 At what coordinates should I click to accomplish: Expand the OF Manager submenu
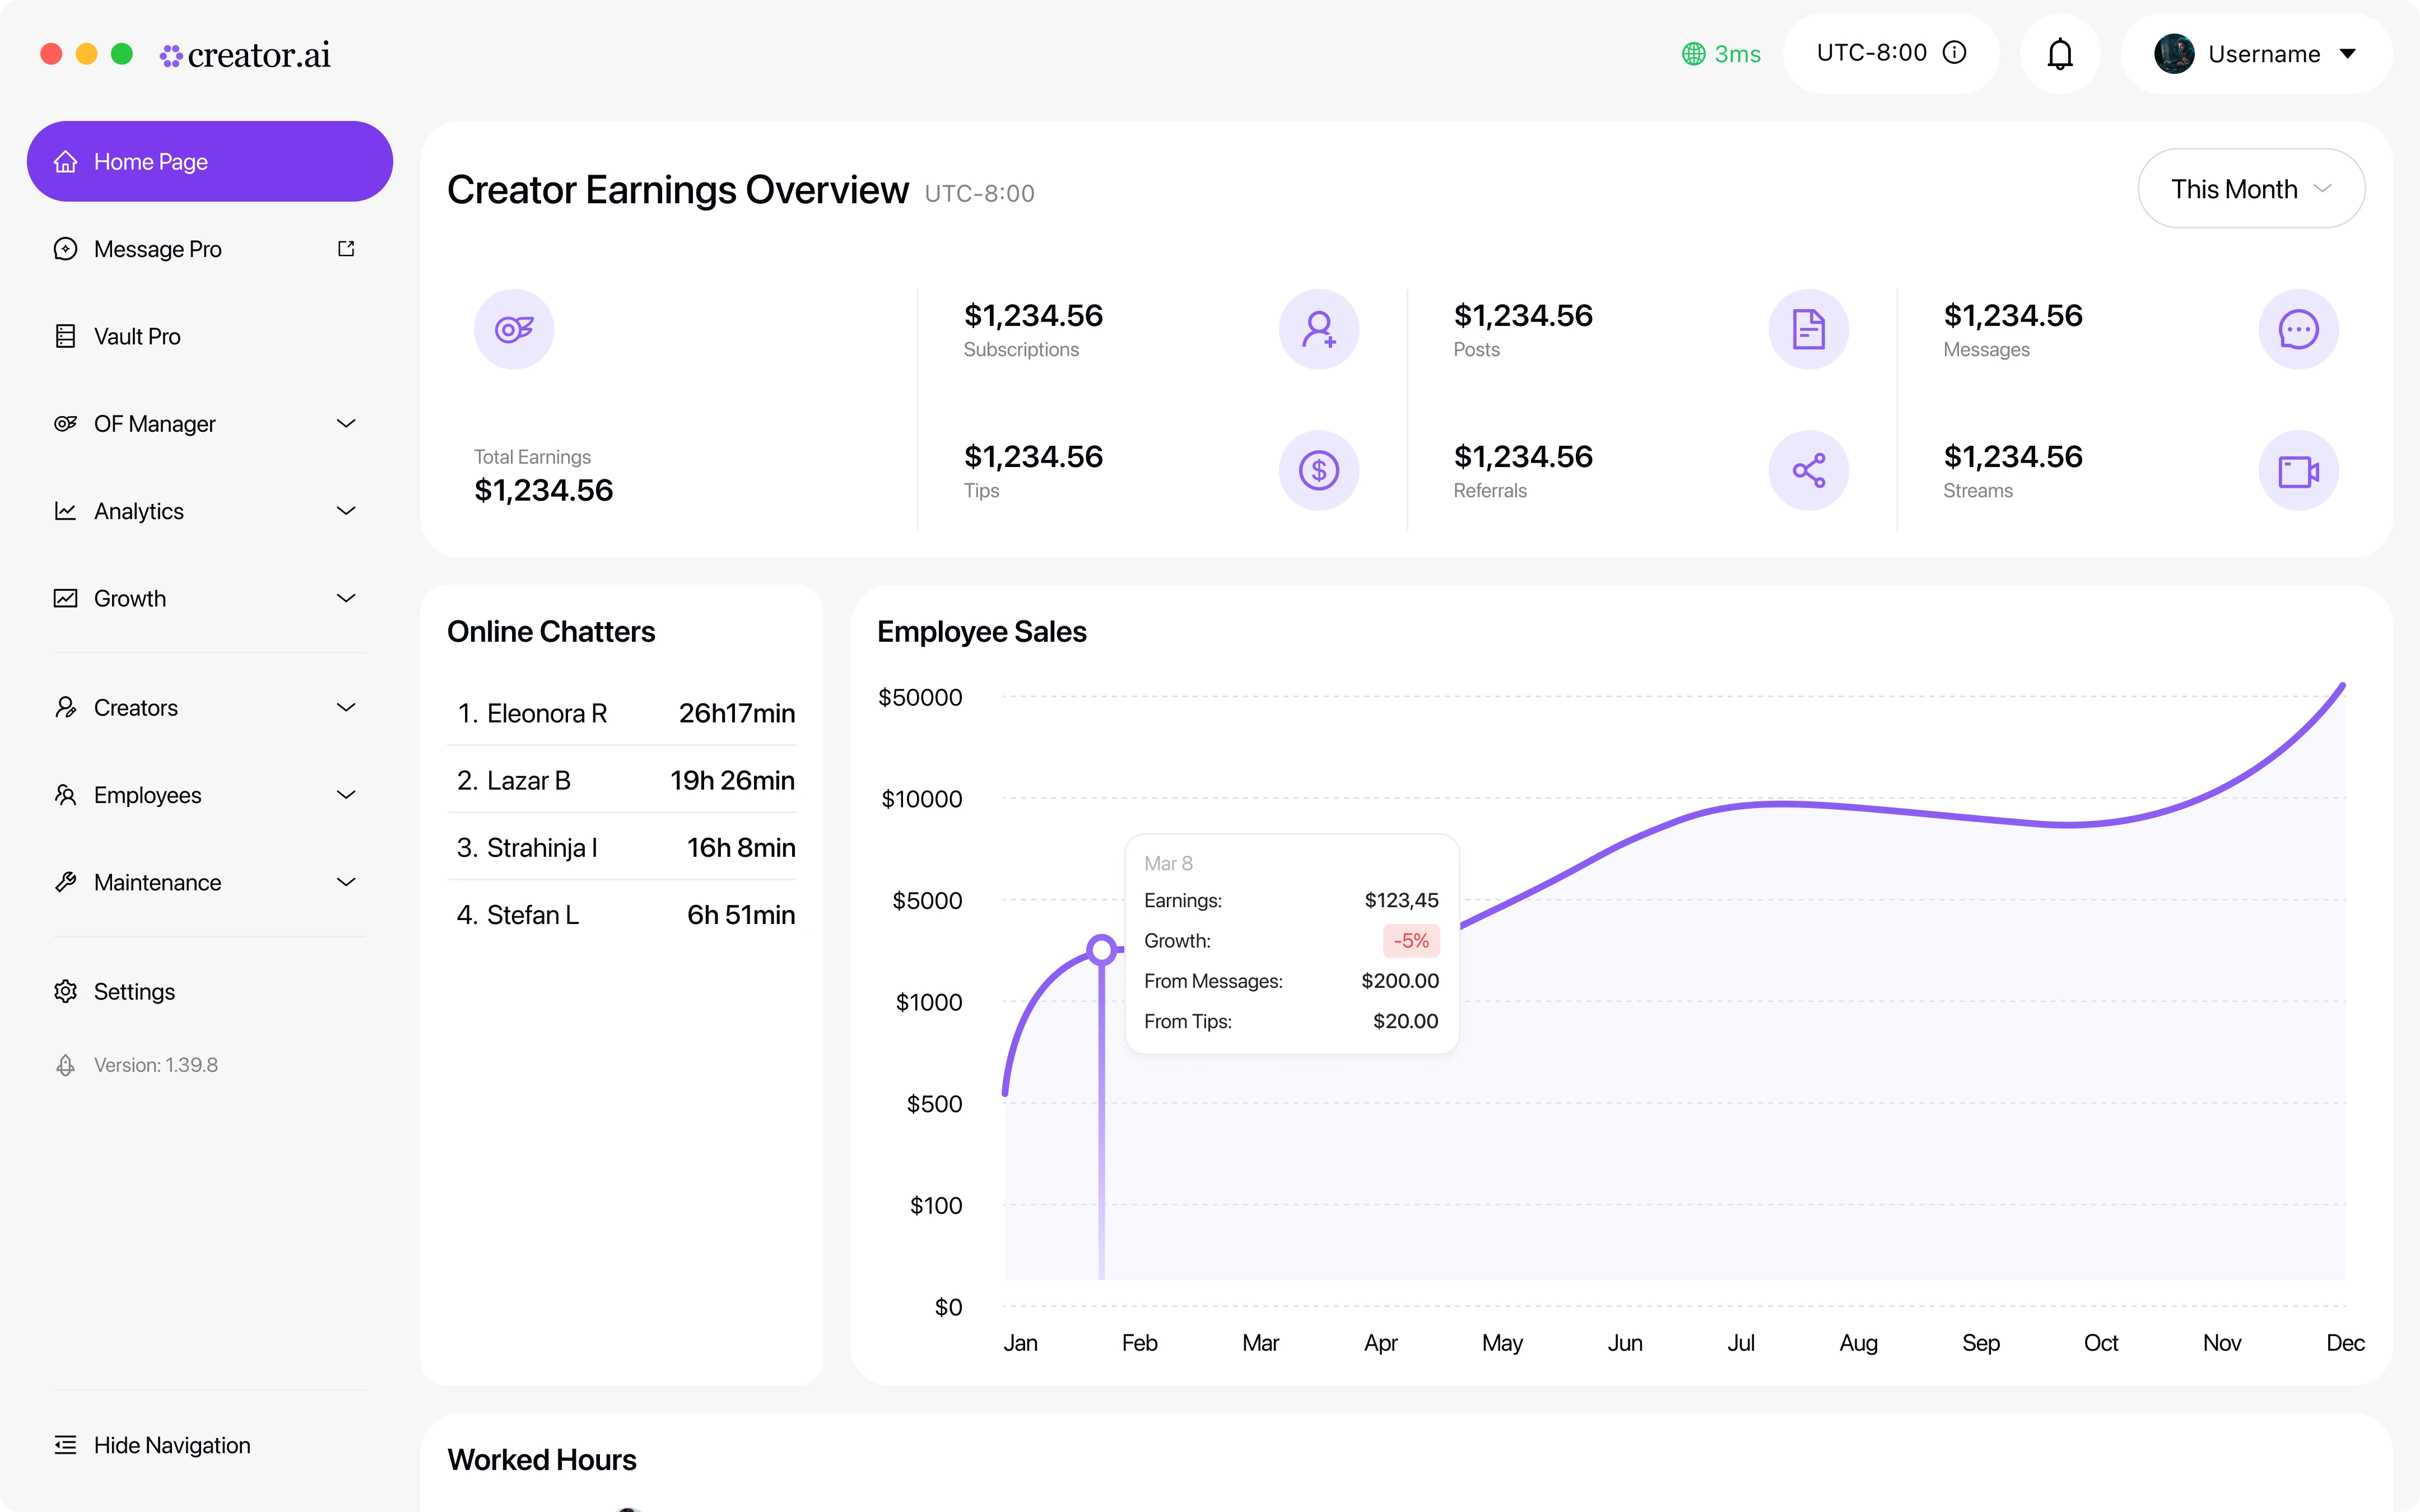tap(346, 424)
